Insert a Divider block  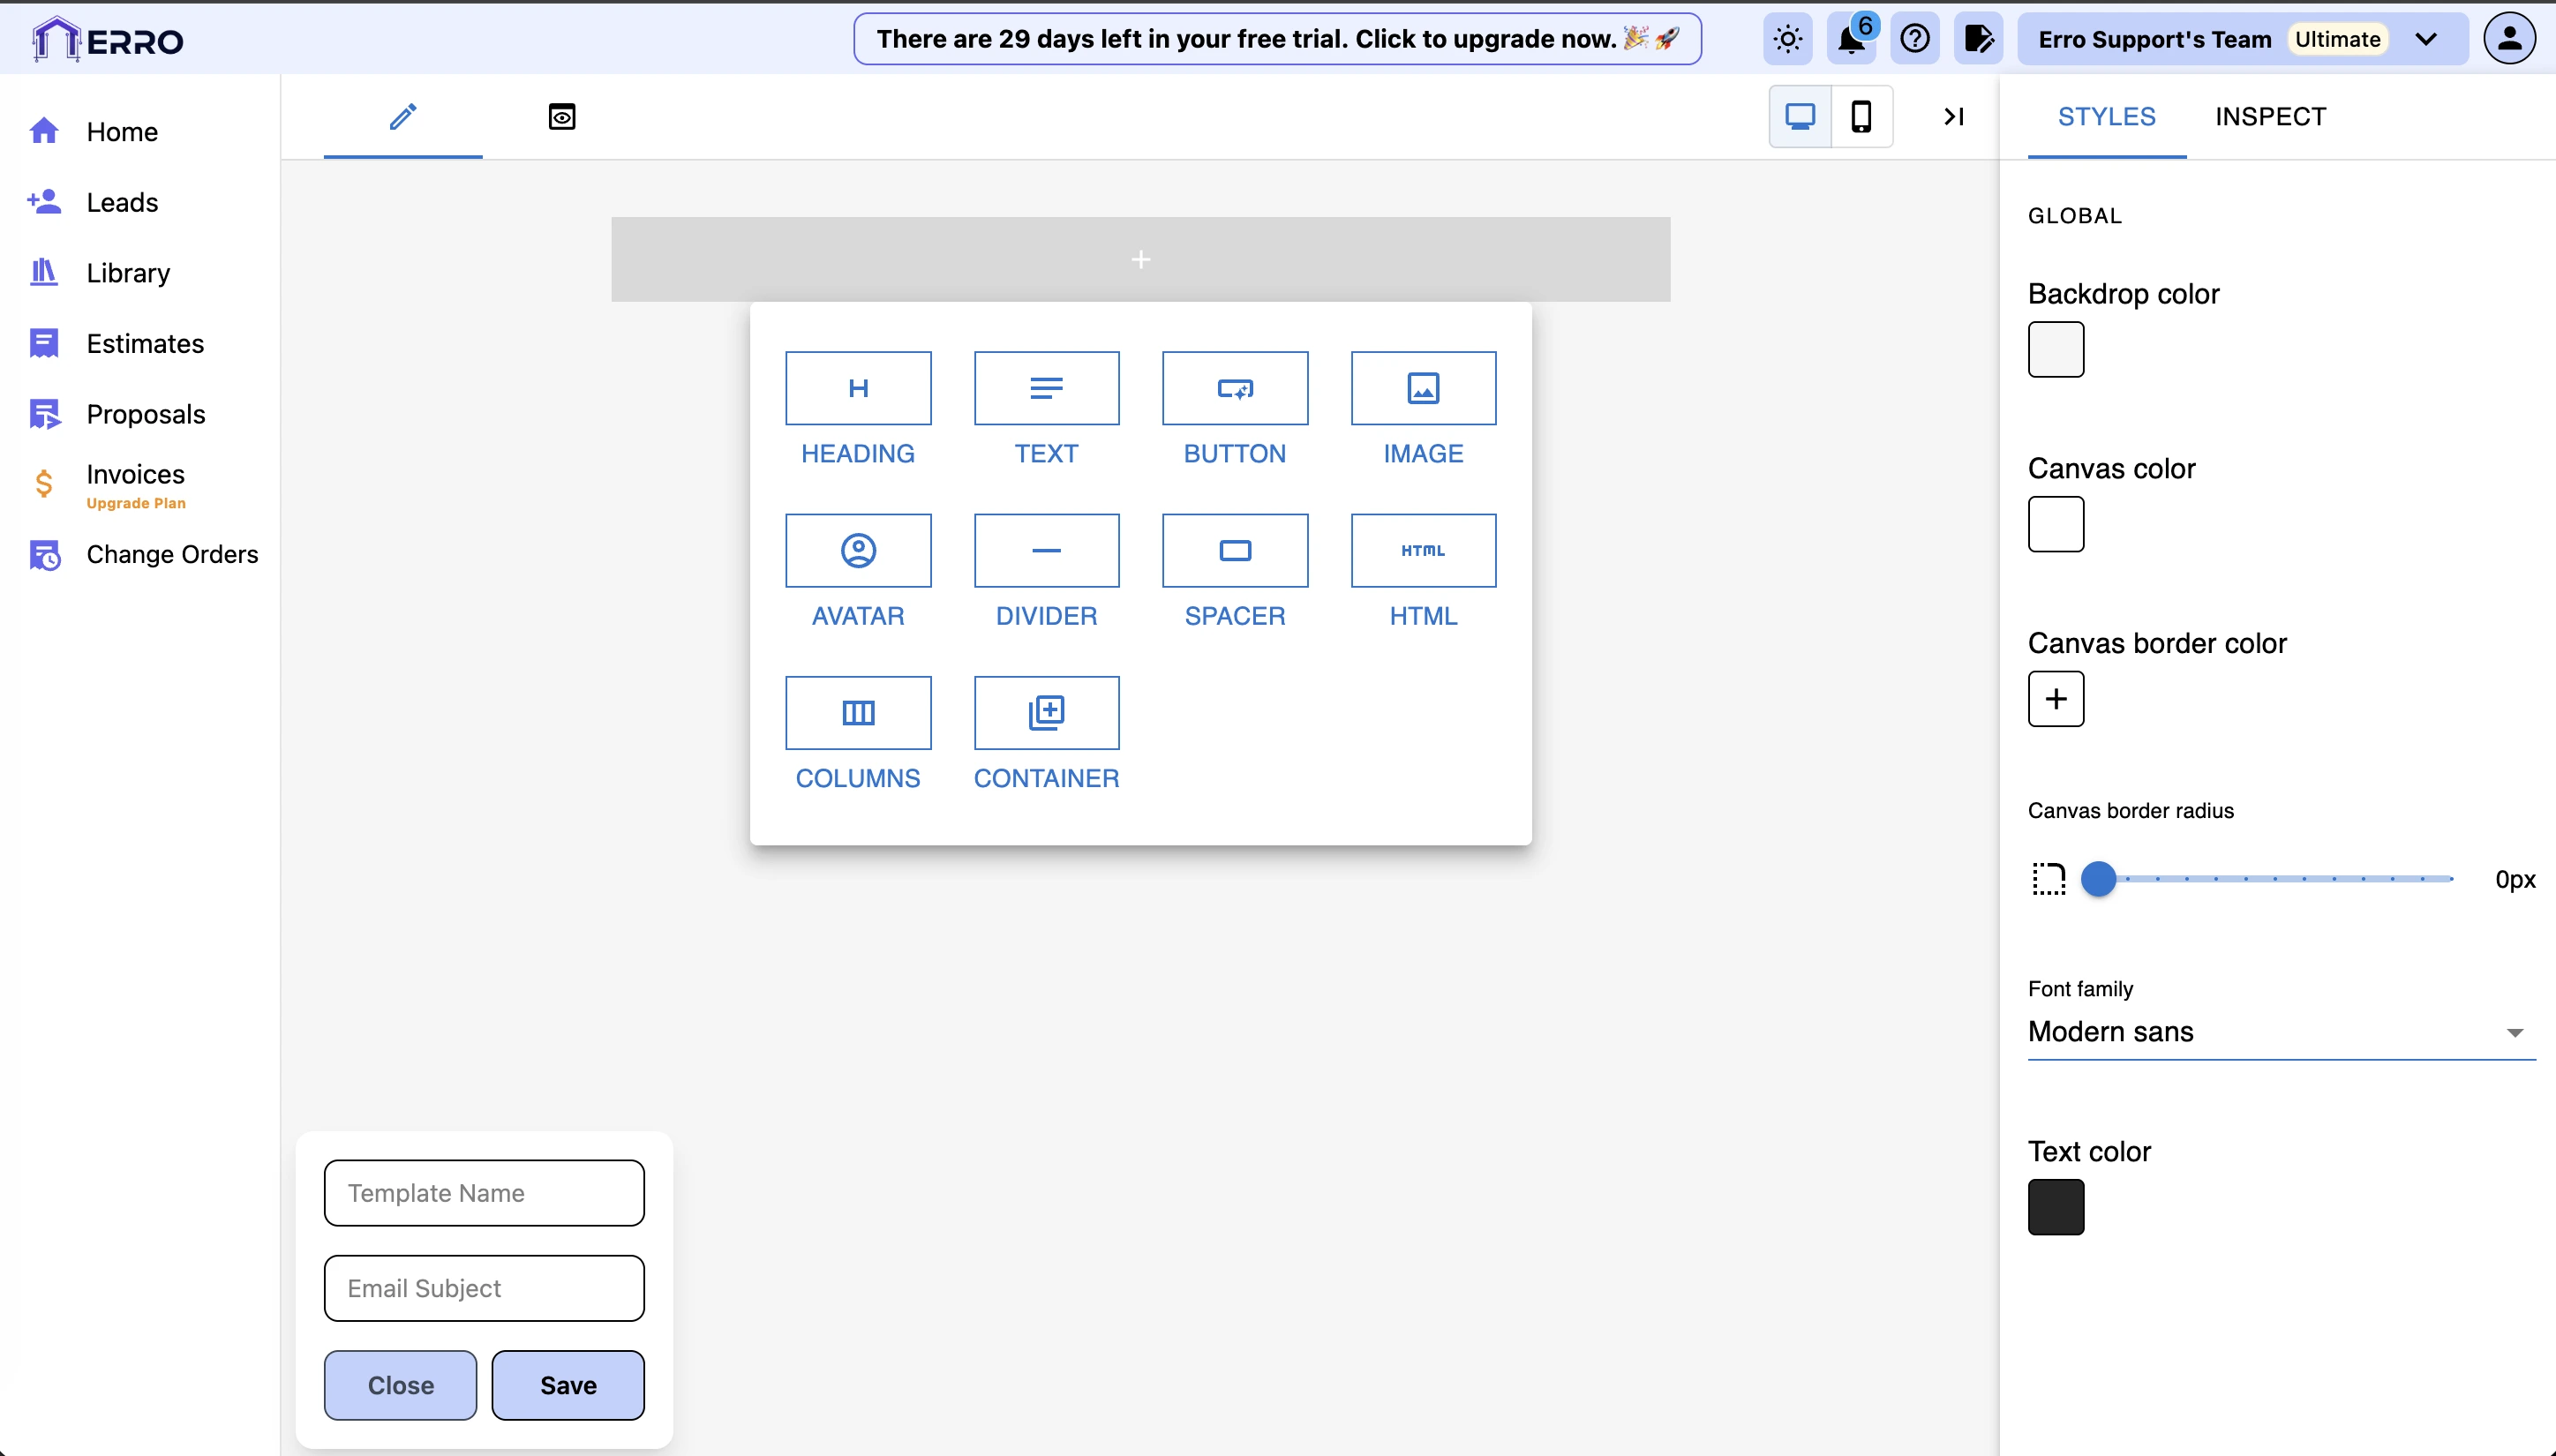1046,550
